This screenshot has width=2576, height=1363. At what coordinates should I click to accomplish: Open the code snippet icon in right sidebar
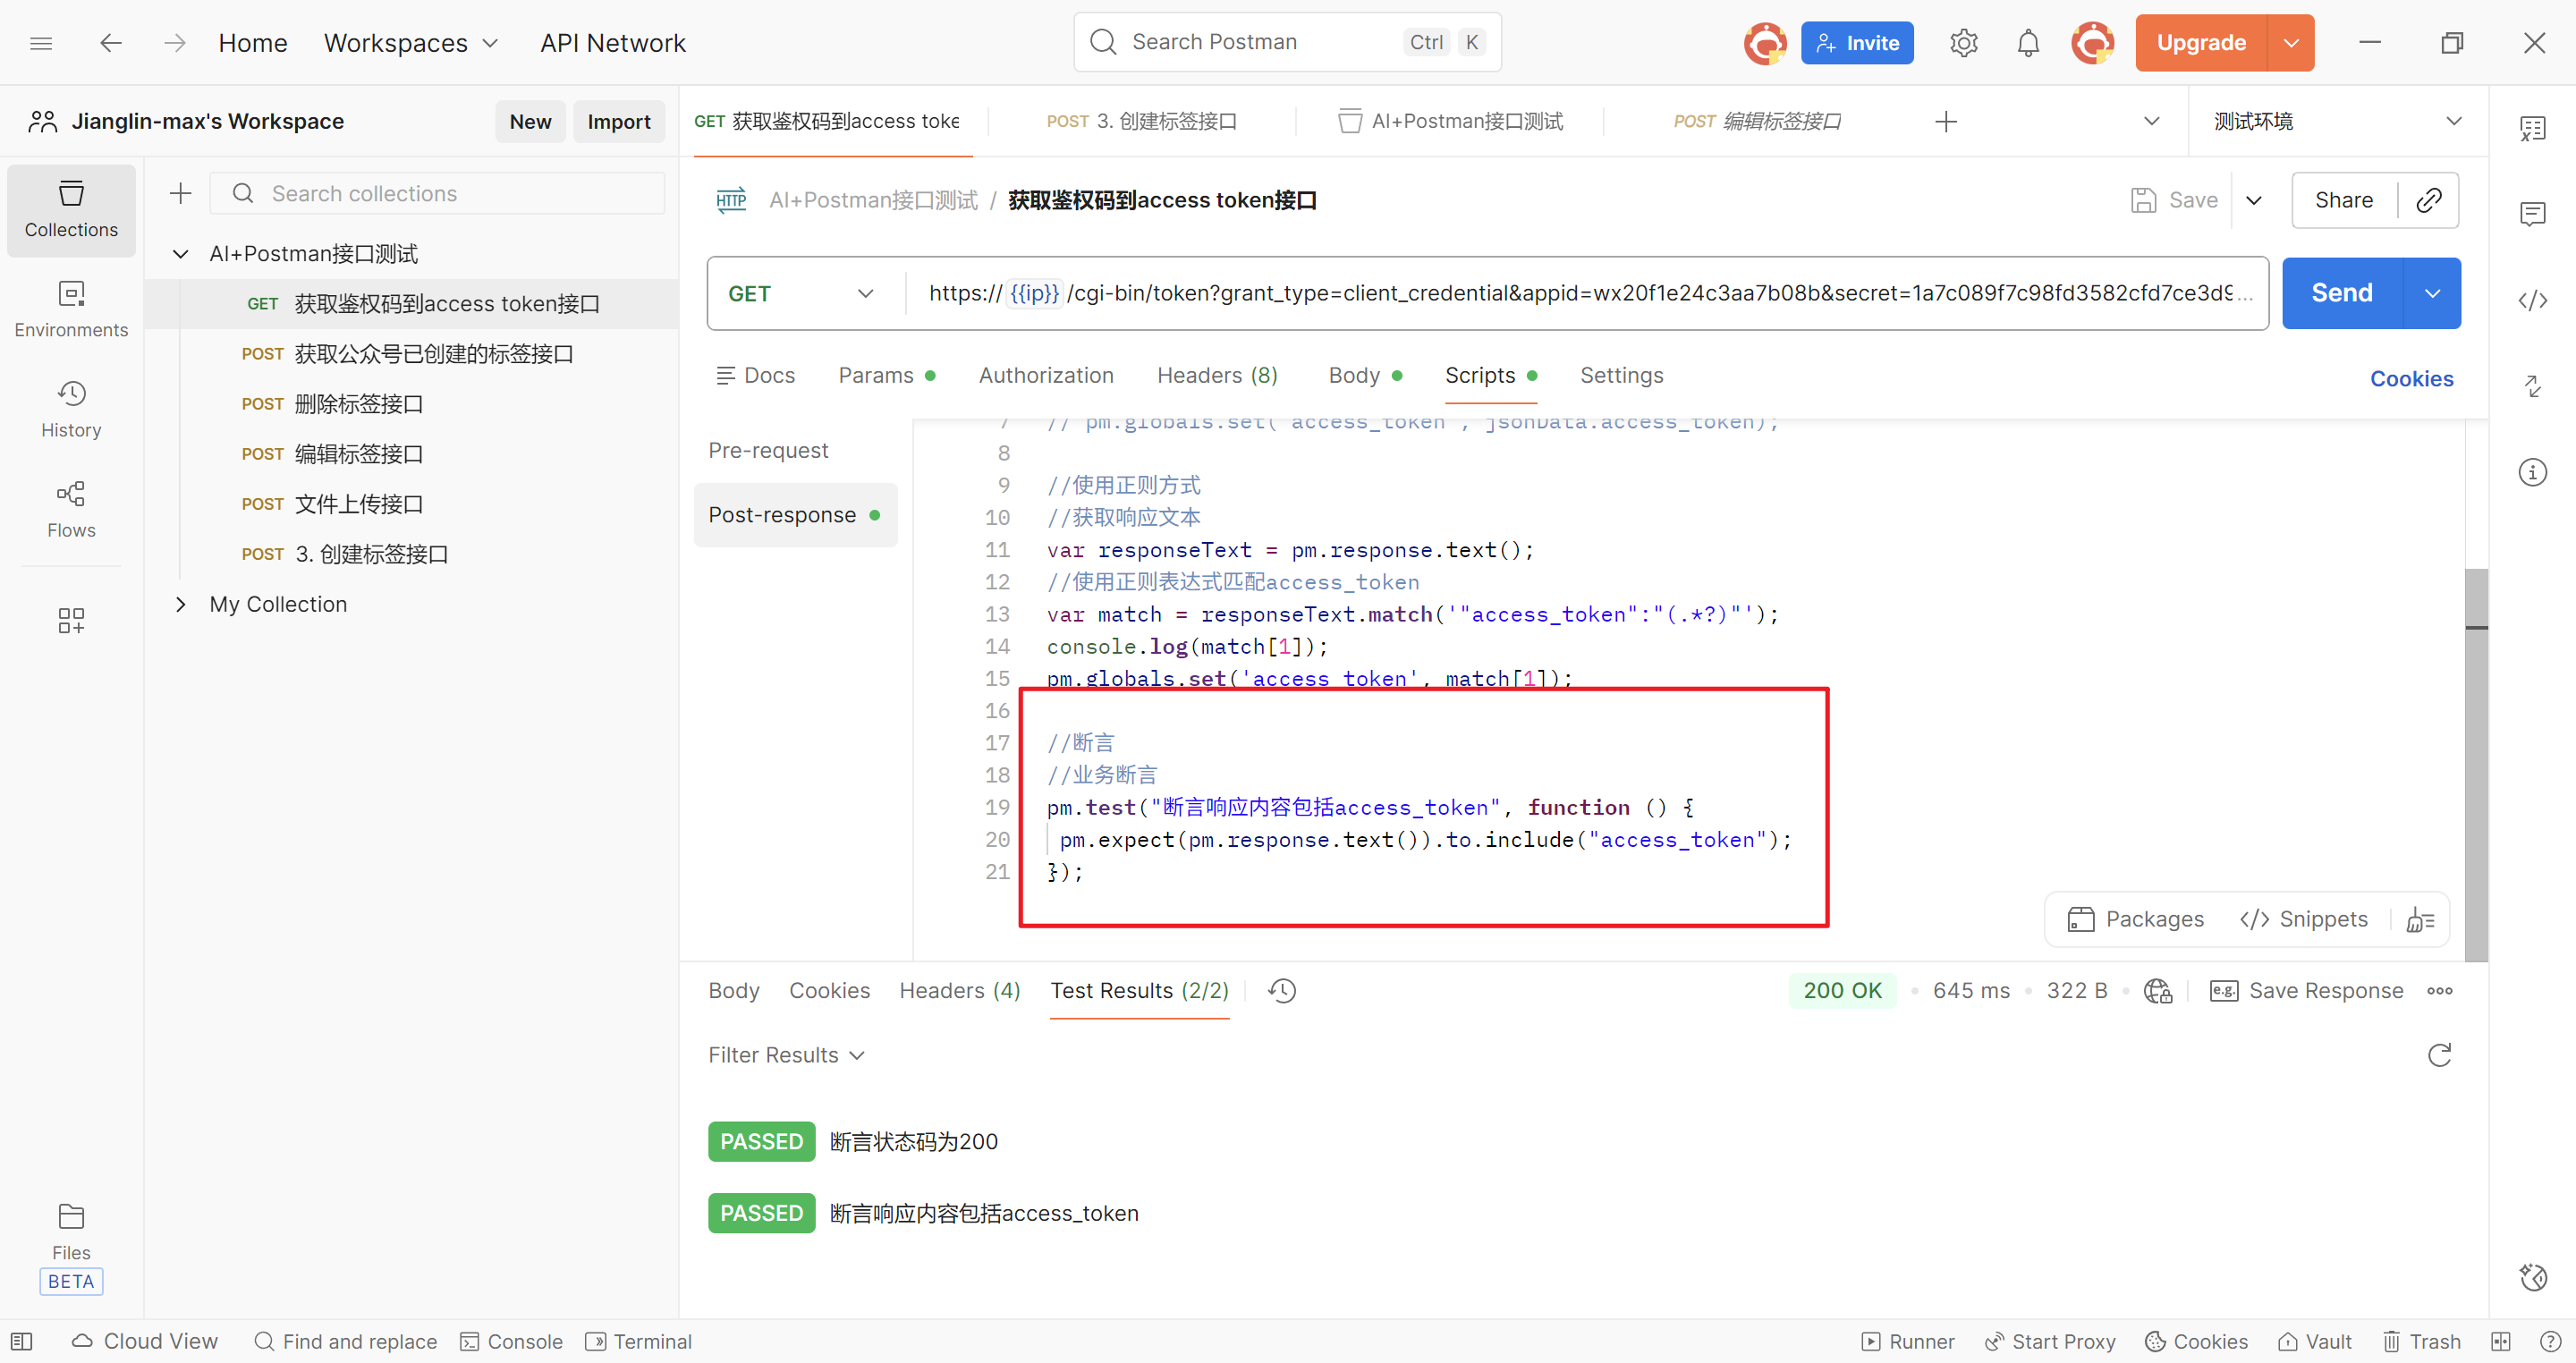pos(2532,301)
